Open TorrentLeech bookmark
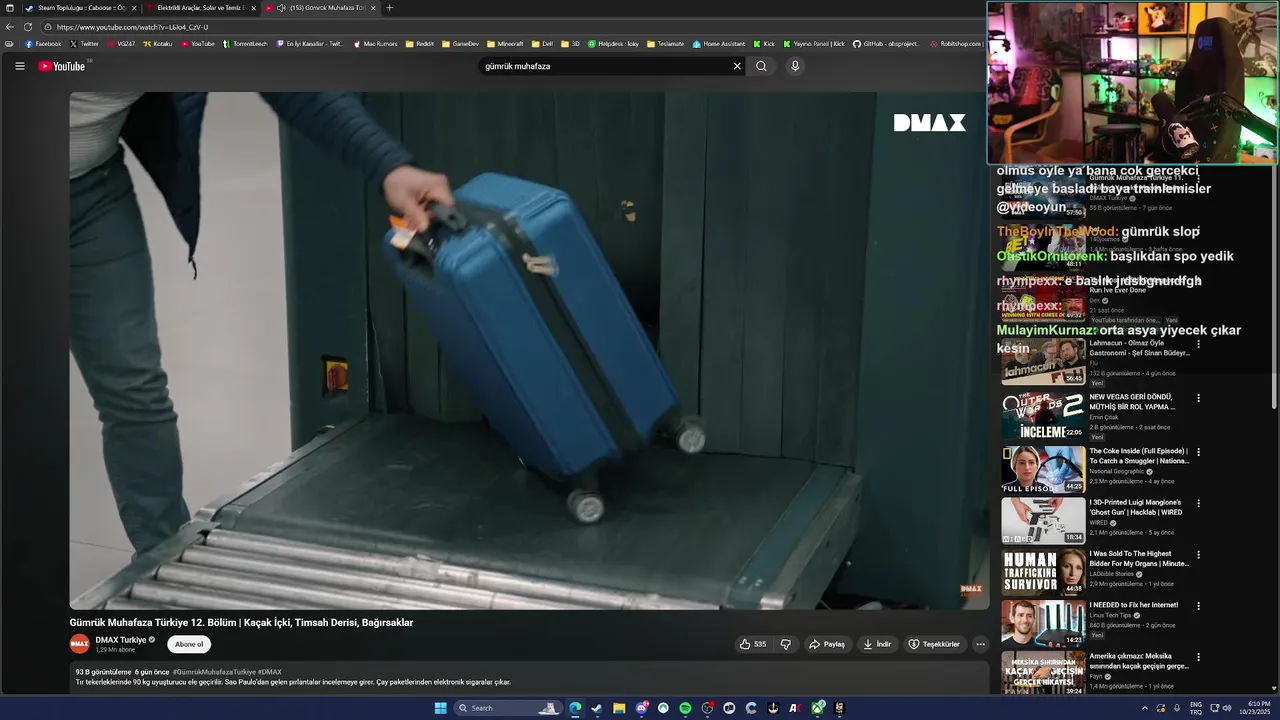The height and width of the screenshot is (720, 1280). click(244, 44)
